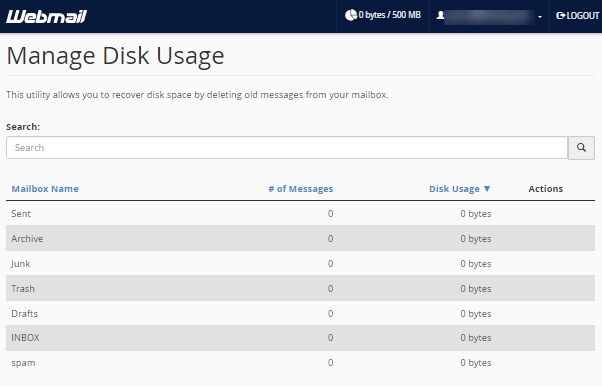
Task: Sort by # of Messages column
Action: (x=301, y=189)
